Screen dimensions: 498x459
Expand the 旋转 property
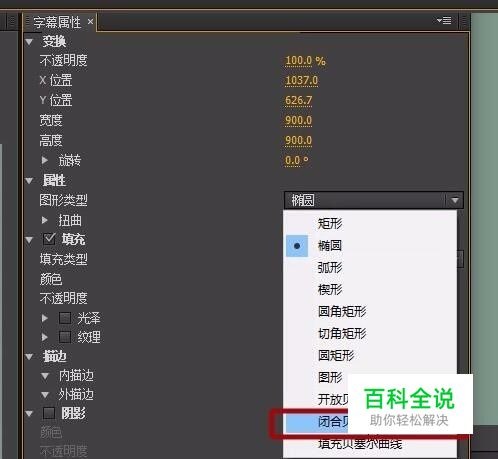(45, 160)
